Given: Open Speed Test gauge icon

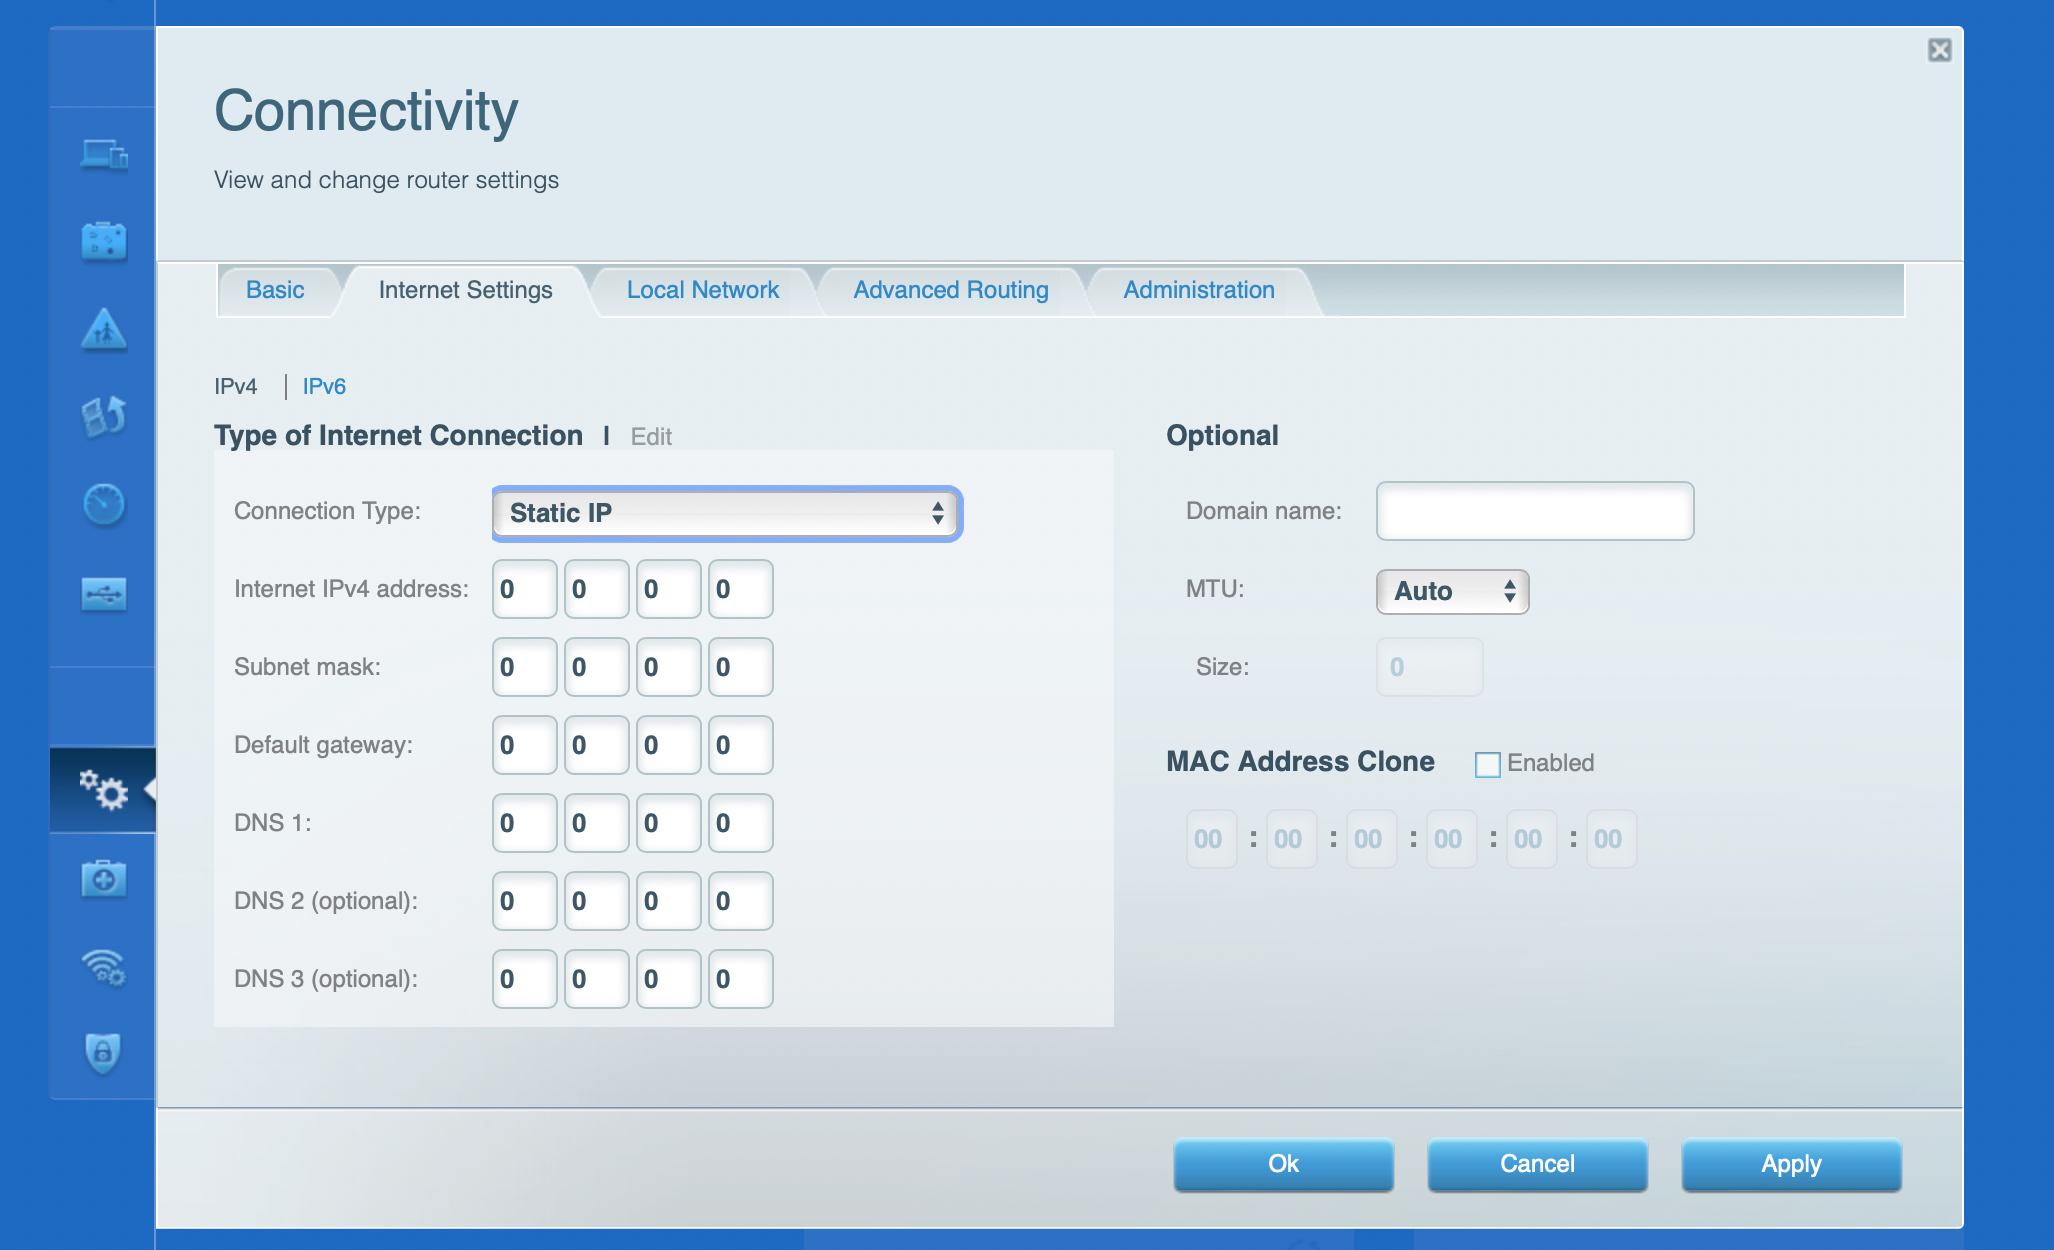Looking at the screenshot, I should (104, 504).
